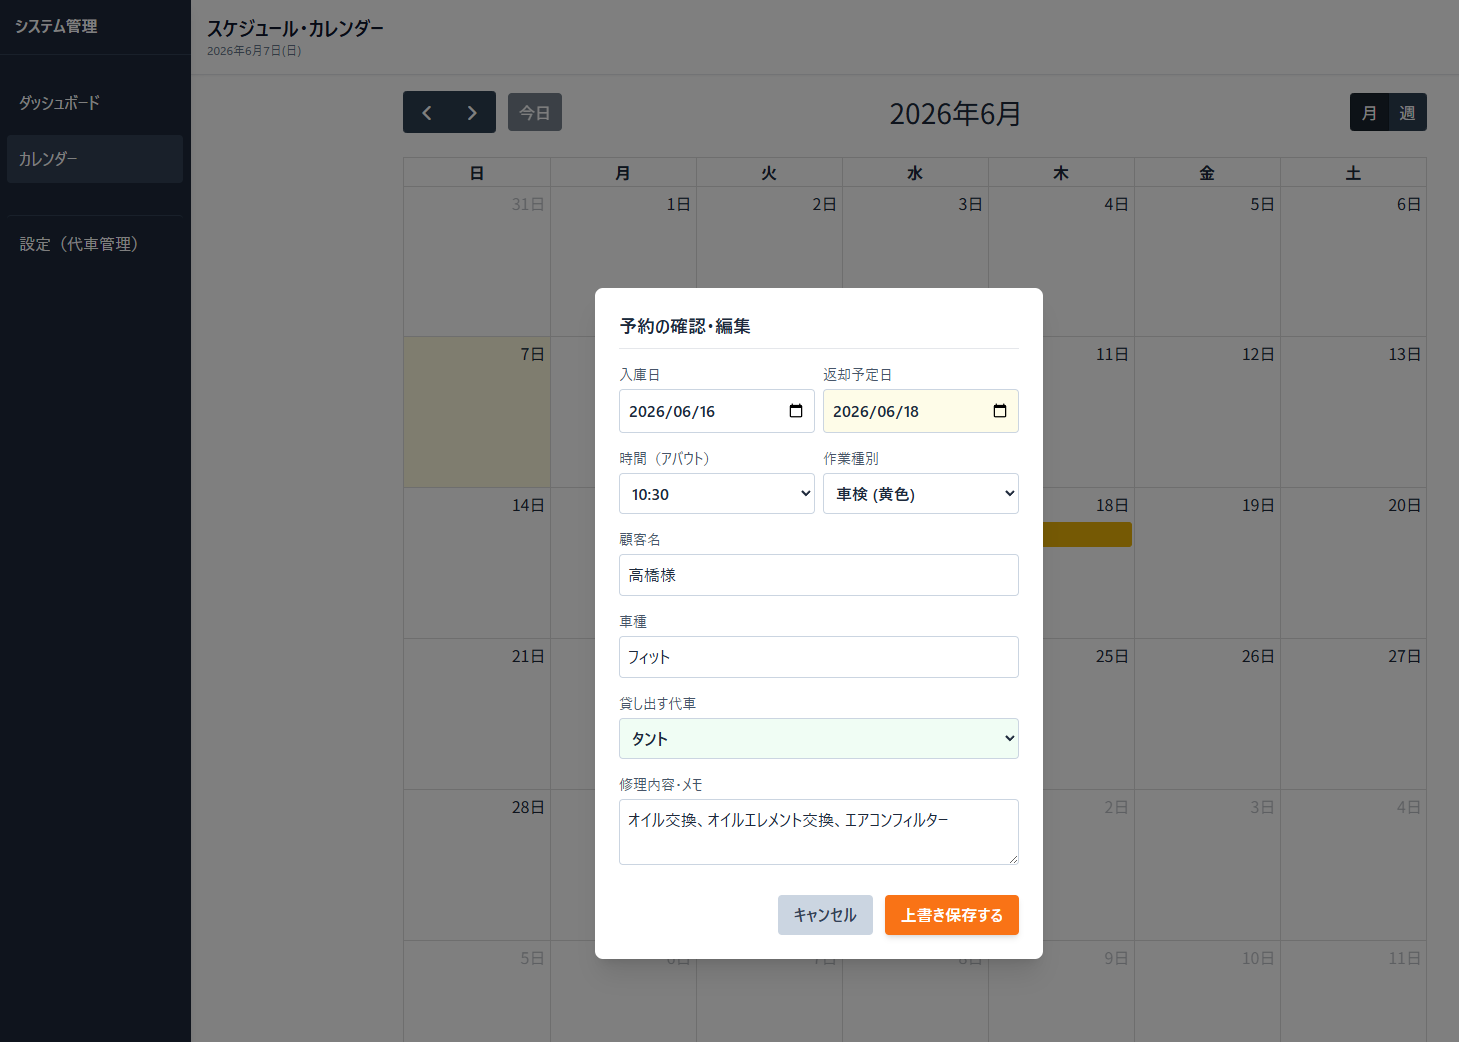Click 上書き保存する to save the reservation
The image size is (1459, 1042).
pyautogui.click(x=952, y=915)
